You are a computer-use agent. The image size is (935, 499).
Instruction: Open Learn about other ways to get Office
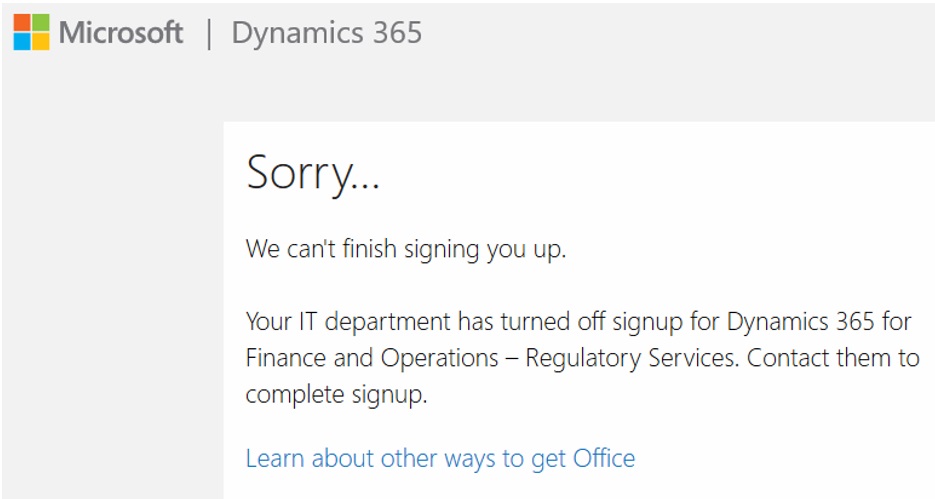tap(440, 459)
